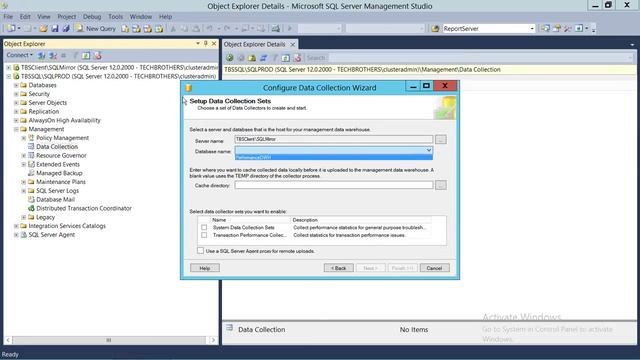Viewport: 640px width, 360px height.
Task: Click the New Query toolbar button
Action: (96, 29)
